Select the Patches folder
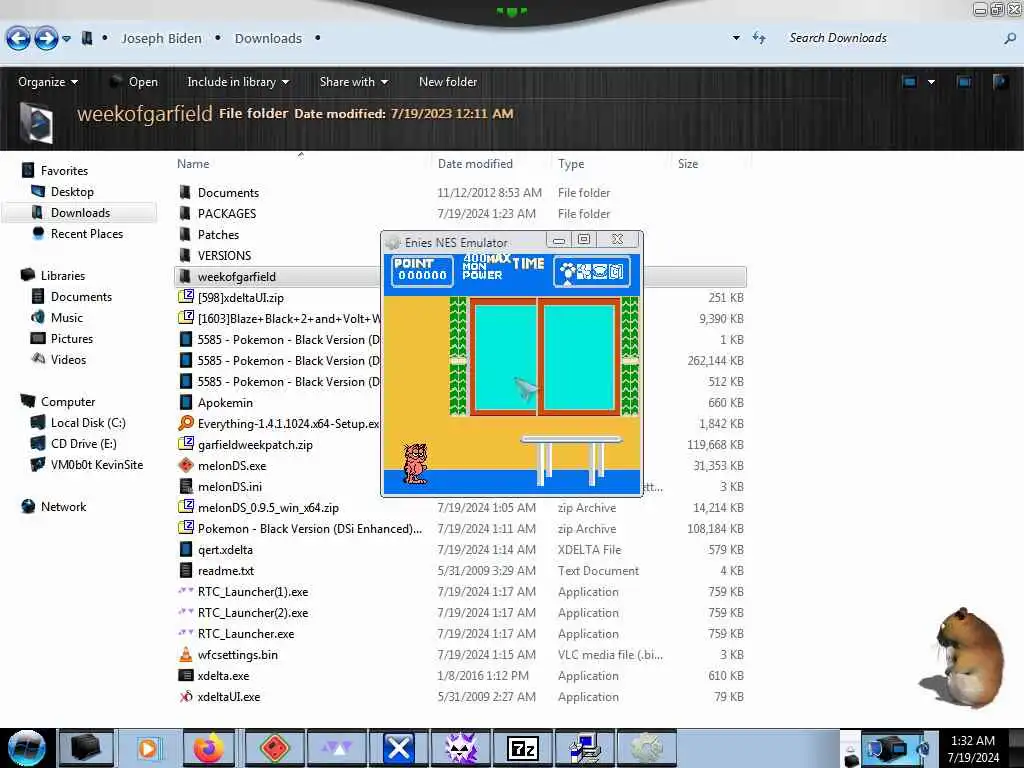Viewport: 1024px width, 768px height. pyautogui.click(x=218, y=234)
